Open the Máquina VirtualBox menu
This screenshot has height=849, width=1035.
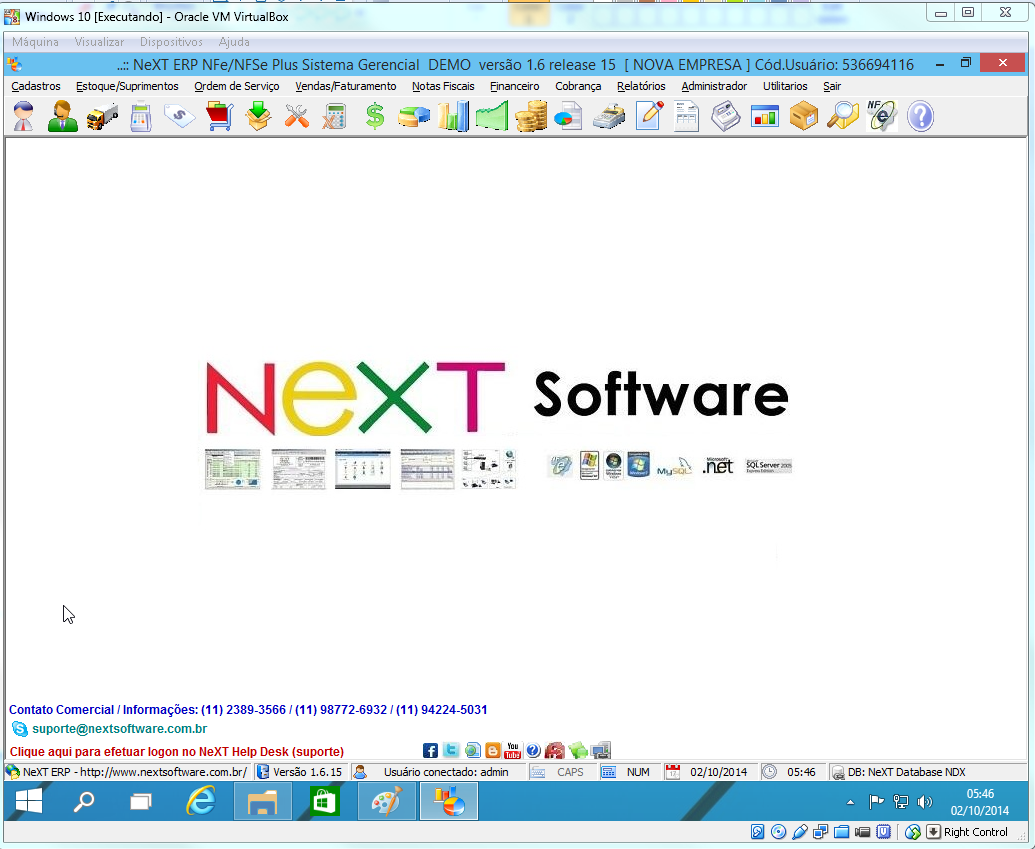click(36, 41)
